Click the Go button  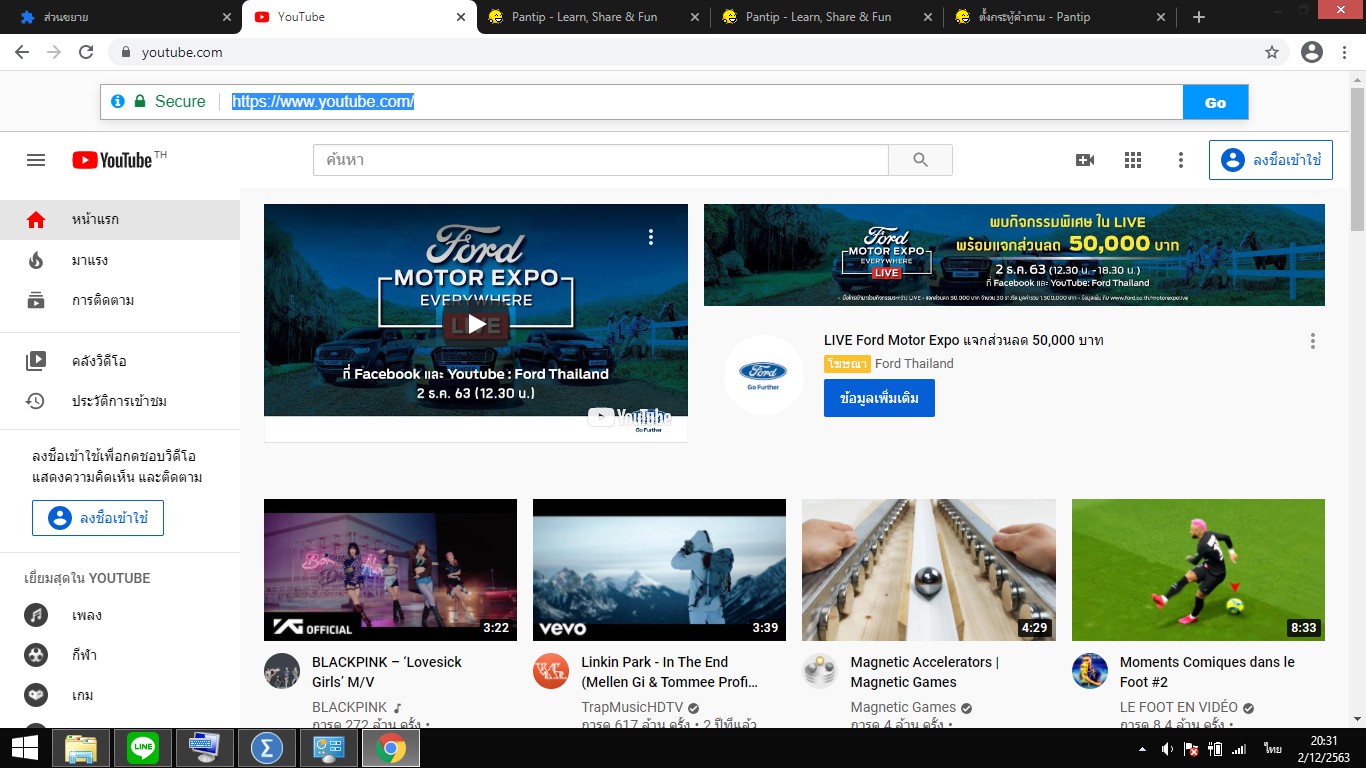click(1215, 102)
